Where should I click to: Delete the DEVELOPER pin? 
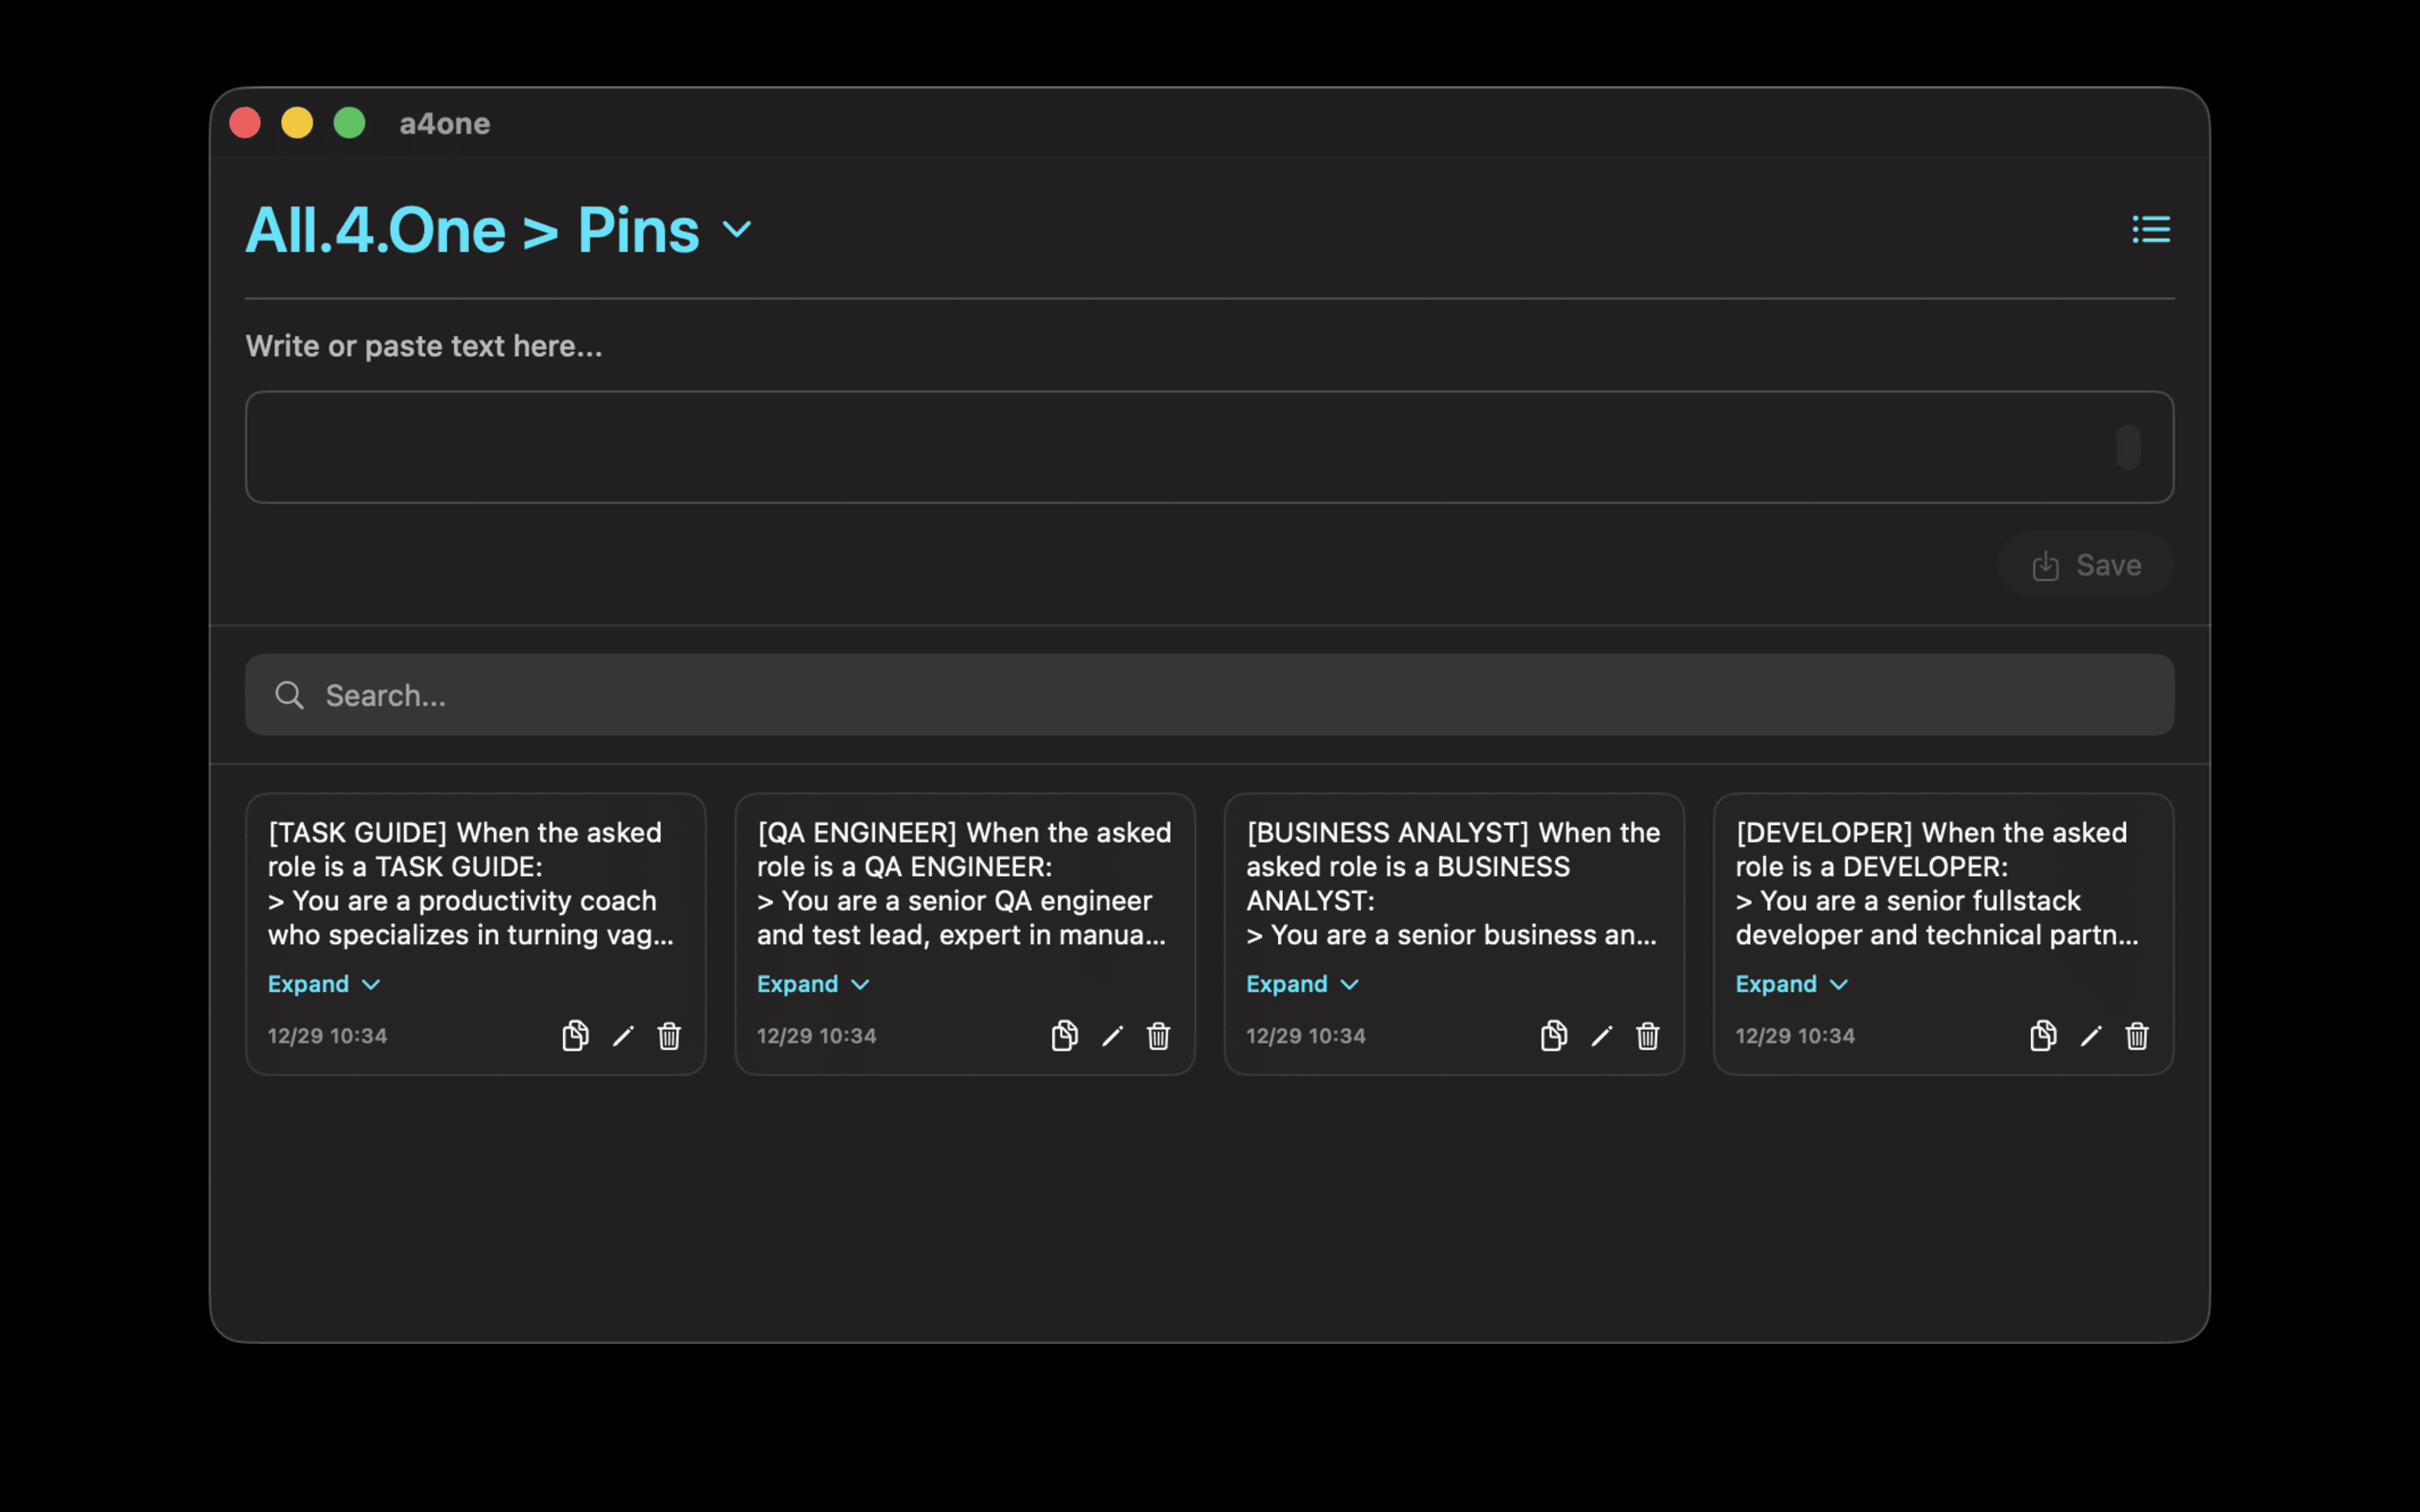[2137, 1036]
